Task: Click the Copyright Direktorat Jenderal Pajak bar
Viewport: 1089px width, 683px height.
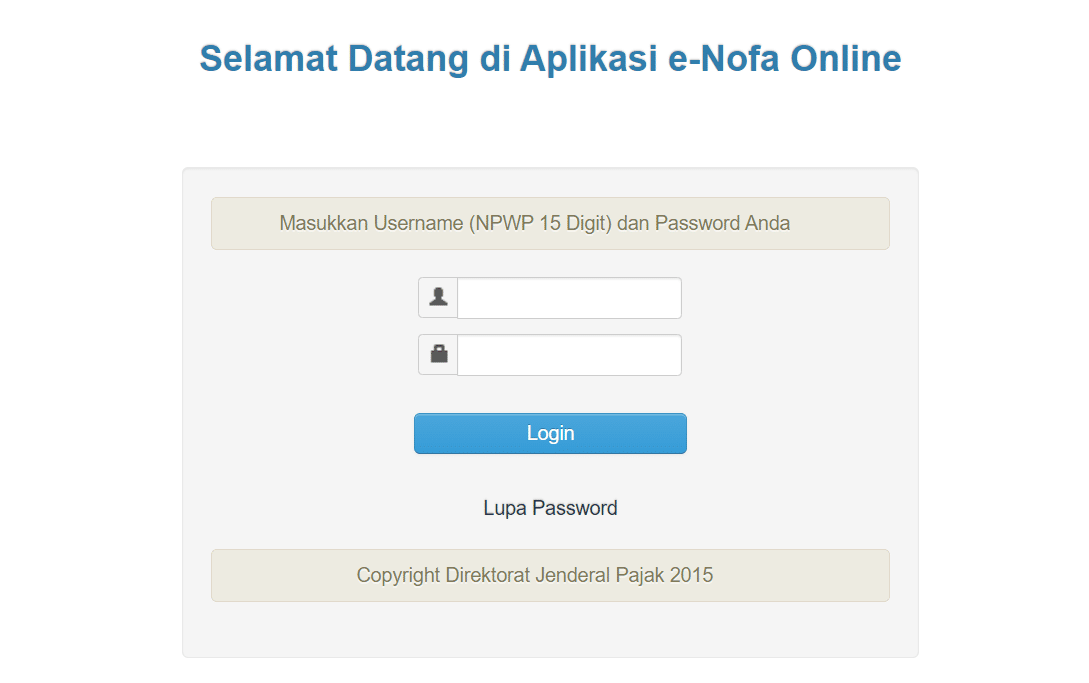Action: pyautogui.click(x=549, y=575)
